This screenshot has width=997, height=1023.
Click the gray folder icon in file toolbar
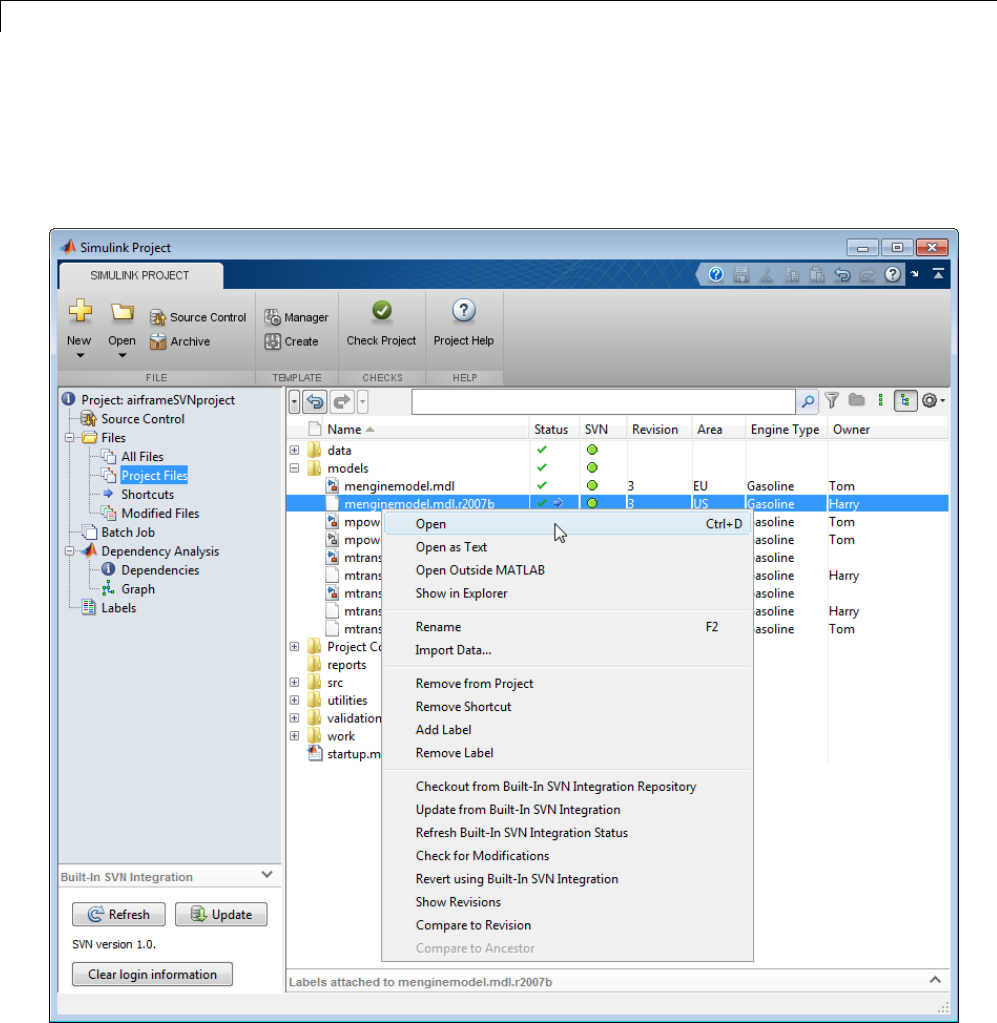click(856, 400)
